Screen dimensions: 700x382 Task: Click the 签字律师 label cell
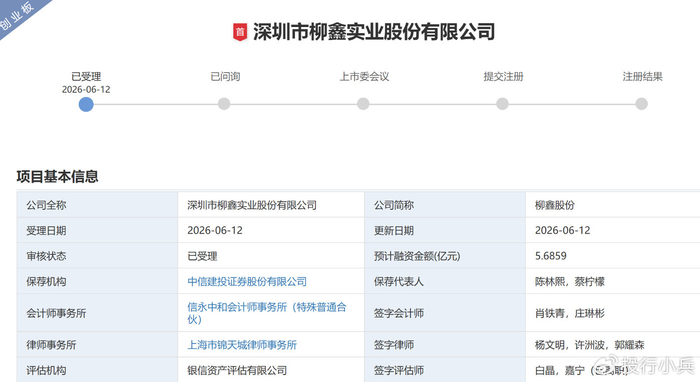point(445,345)
